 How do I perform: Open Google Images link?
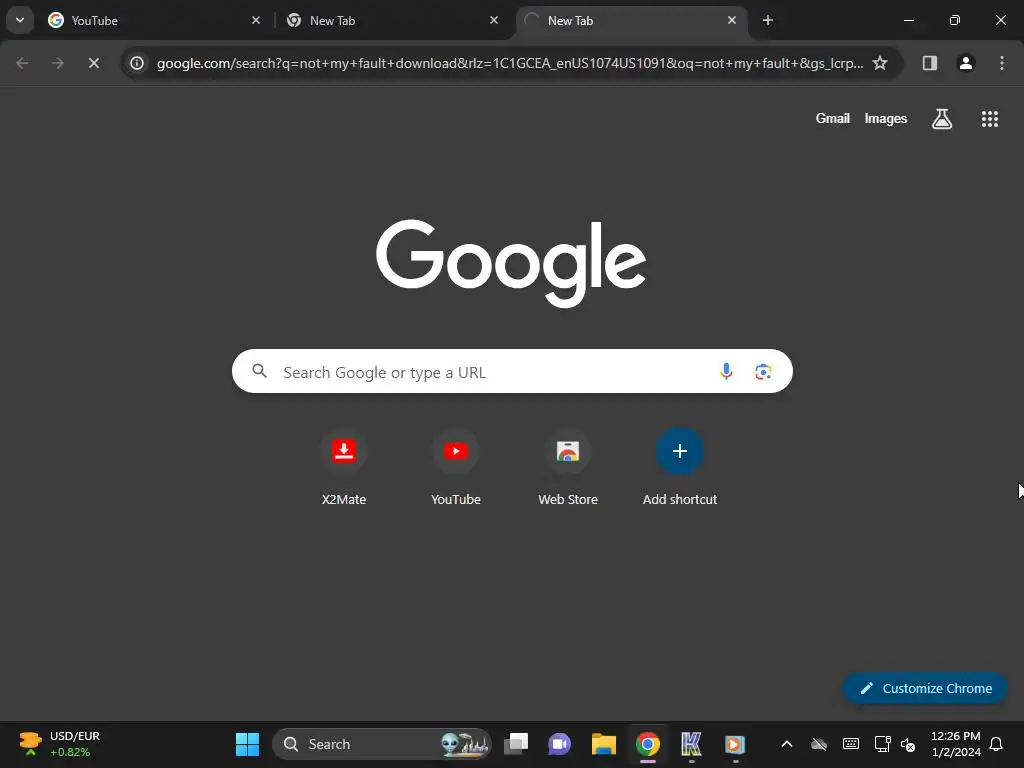pos(886,118)
